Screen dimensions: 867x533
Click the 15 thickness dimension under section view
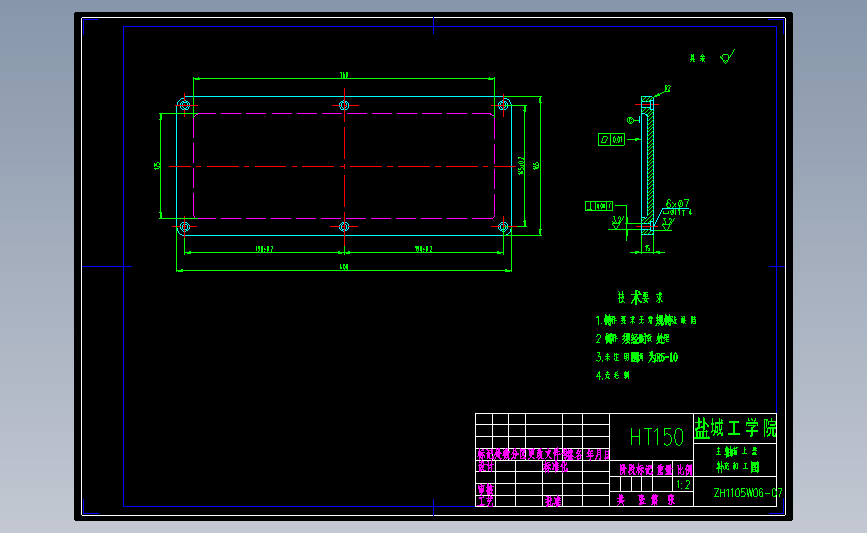pos(647,249)
